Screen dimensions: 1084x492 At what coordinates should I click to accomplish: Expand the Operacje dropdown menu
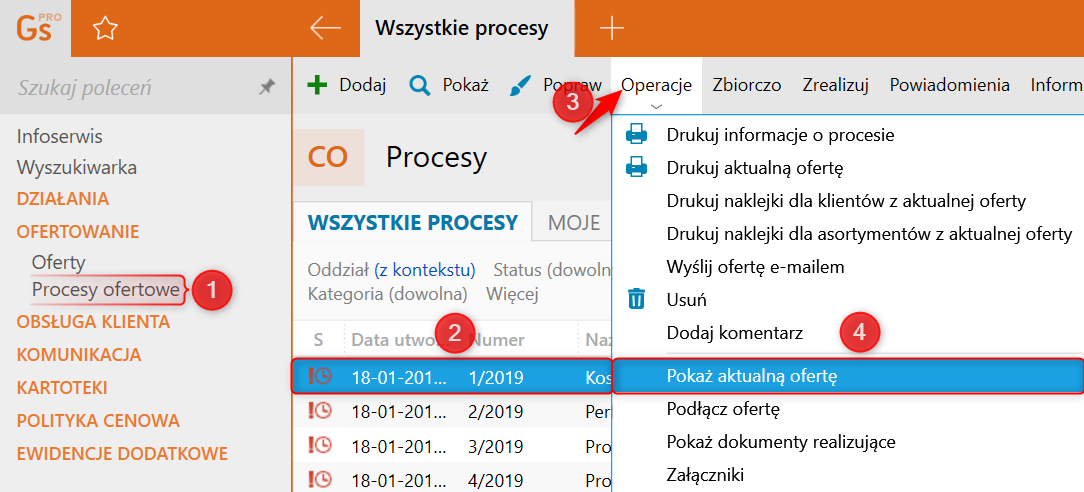point(656,85)
